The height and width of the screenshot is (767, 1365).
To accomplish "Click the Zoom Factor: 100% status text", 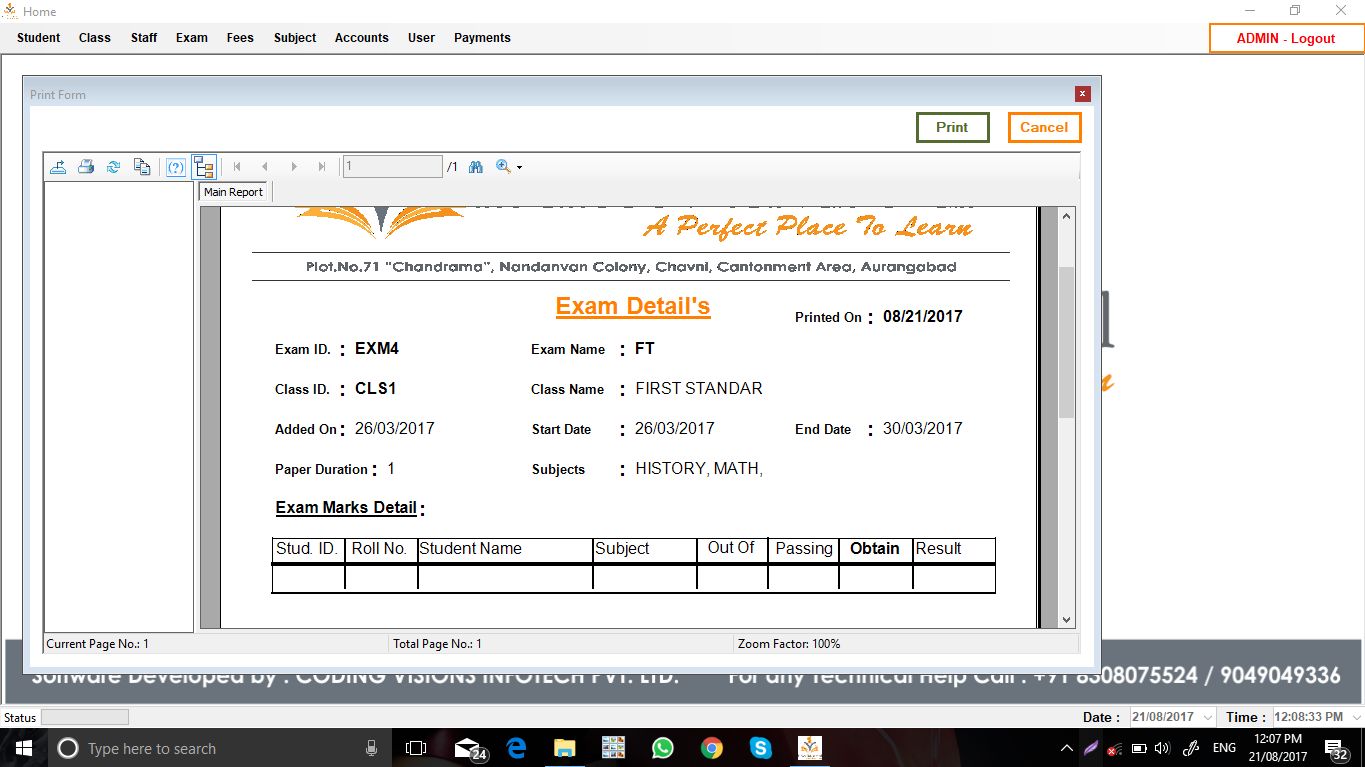I will pyautogui.click(x=789, y=644).
